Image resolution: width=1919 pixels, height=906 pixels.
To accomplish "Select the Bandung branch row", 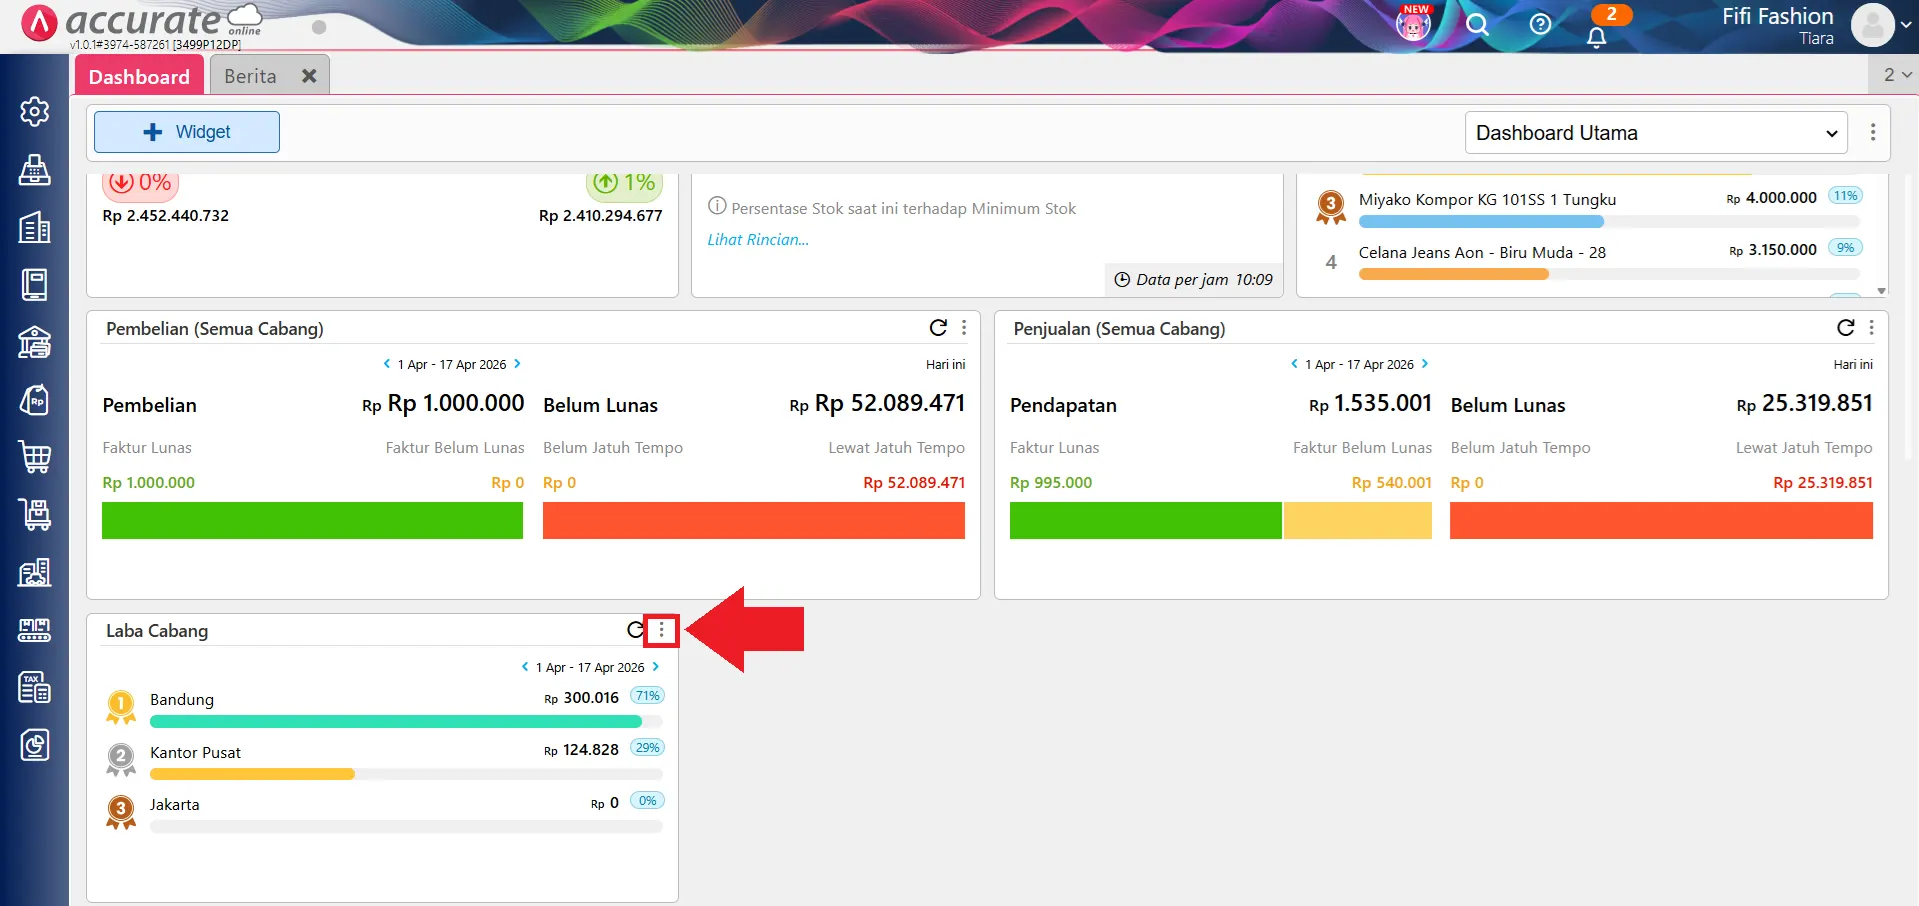I will tap(384, 708).
